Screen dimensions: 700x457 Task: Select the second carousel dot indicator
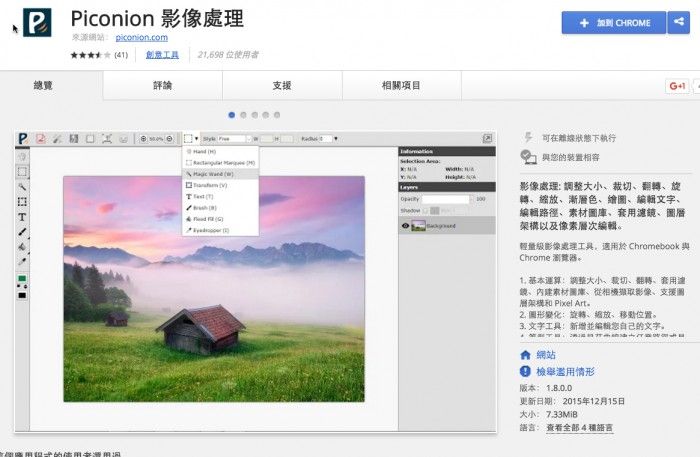point(244,115)
